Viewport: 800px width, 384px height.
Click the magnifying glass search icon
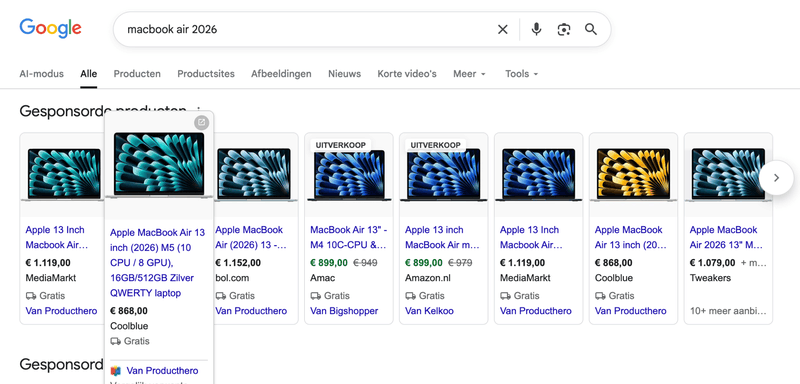591,30
